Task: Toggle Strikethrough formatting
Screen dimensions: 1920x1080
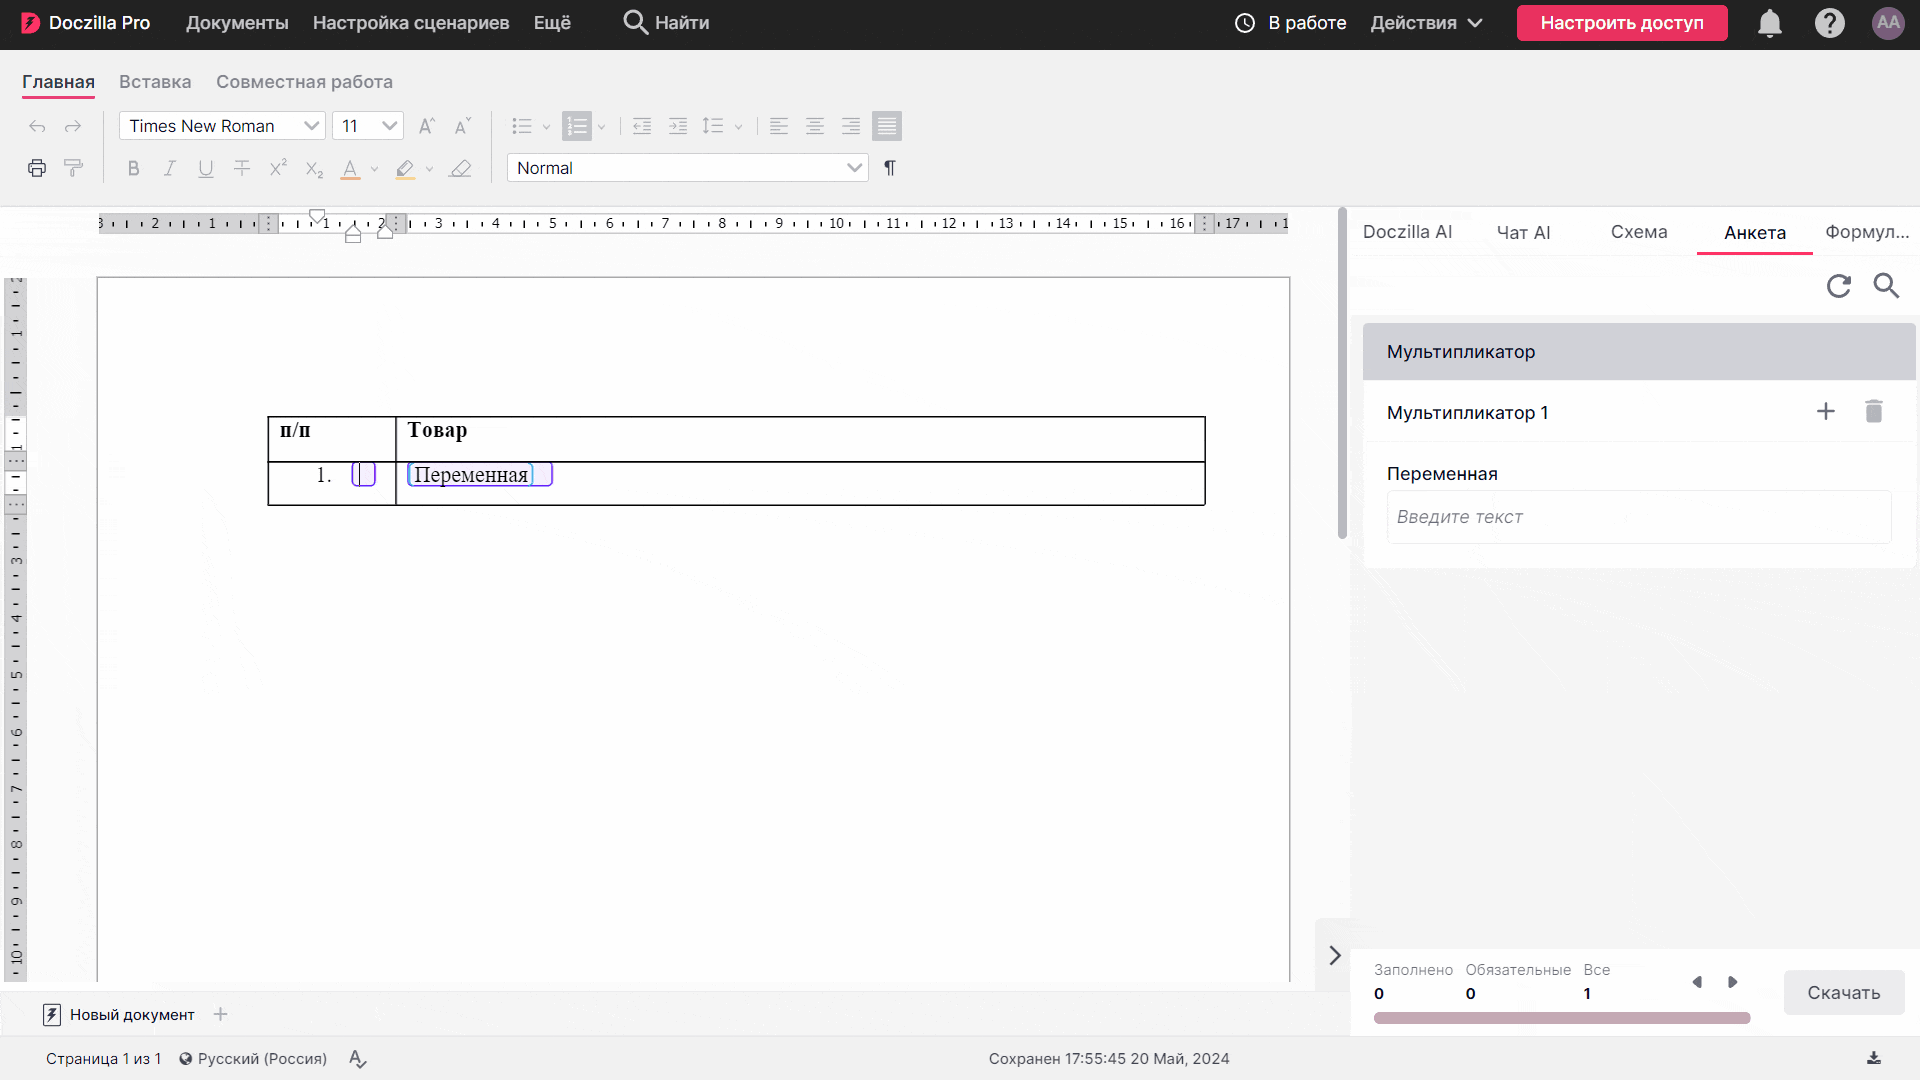Action: tap(242, 168)
